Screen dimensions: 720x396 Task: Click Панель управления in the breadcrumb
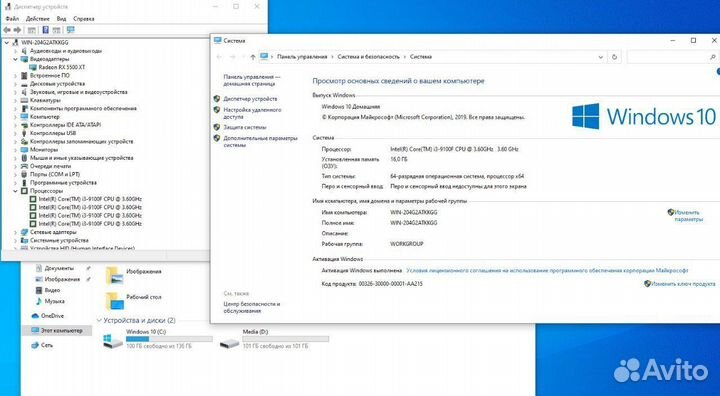coord(302,57)
